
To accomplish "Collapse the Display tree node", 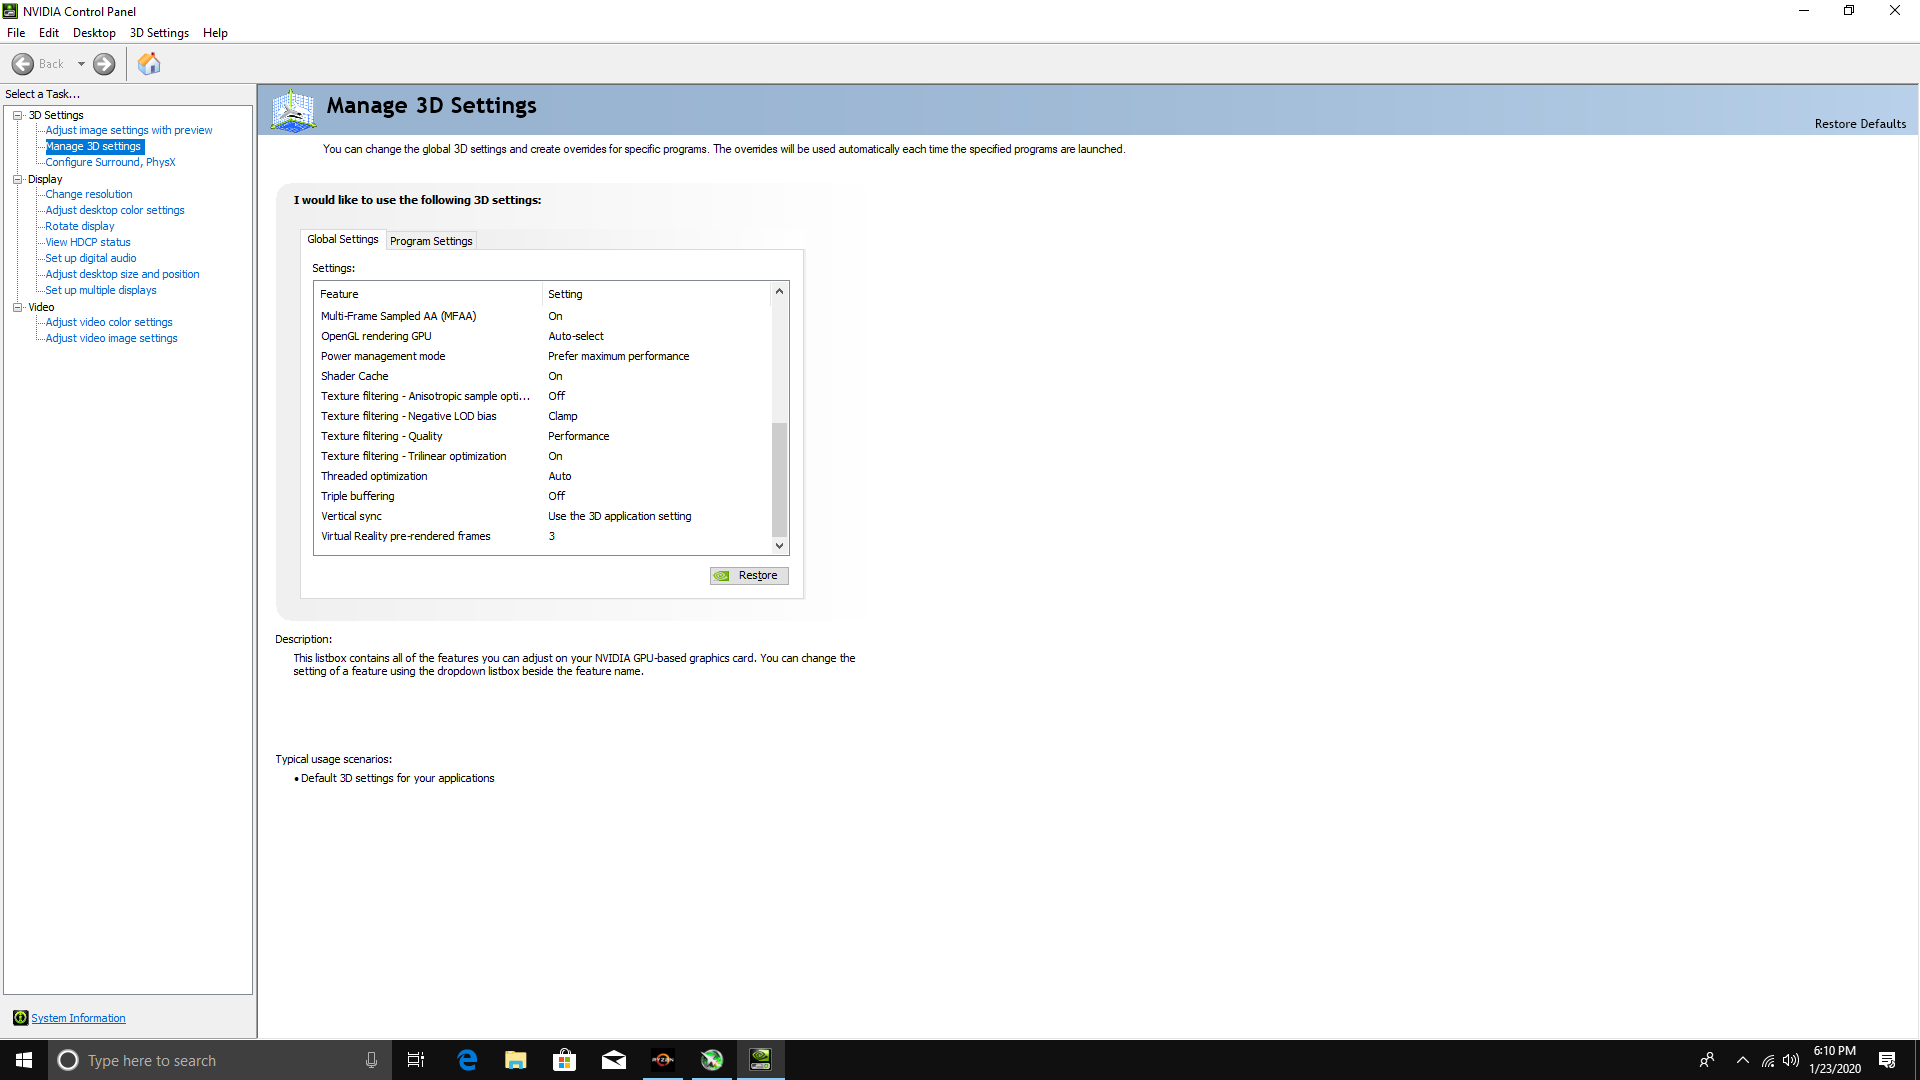I will pos(17,179).
